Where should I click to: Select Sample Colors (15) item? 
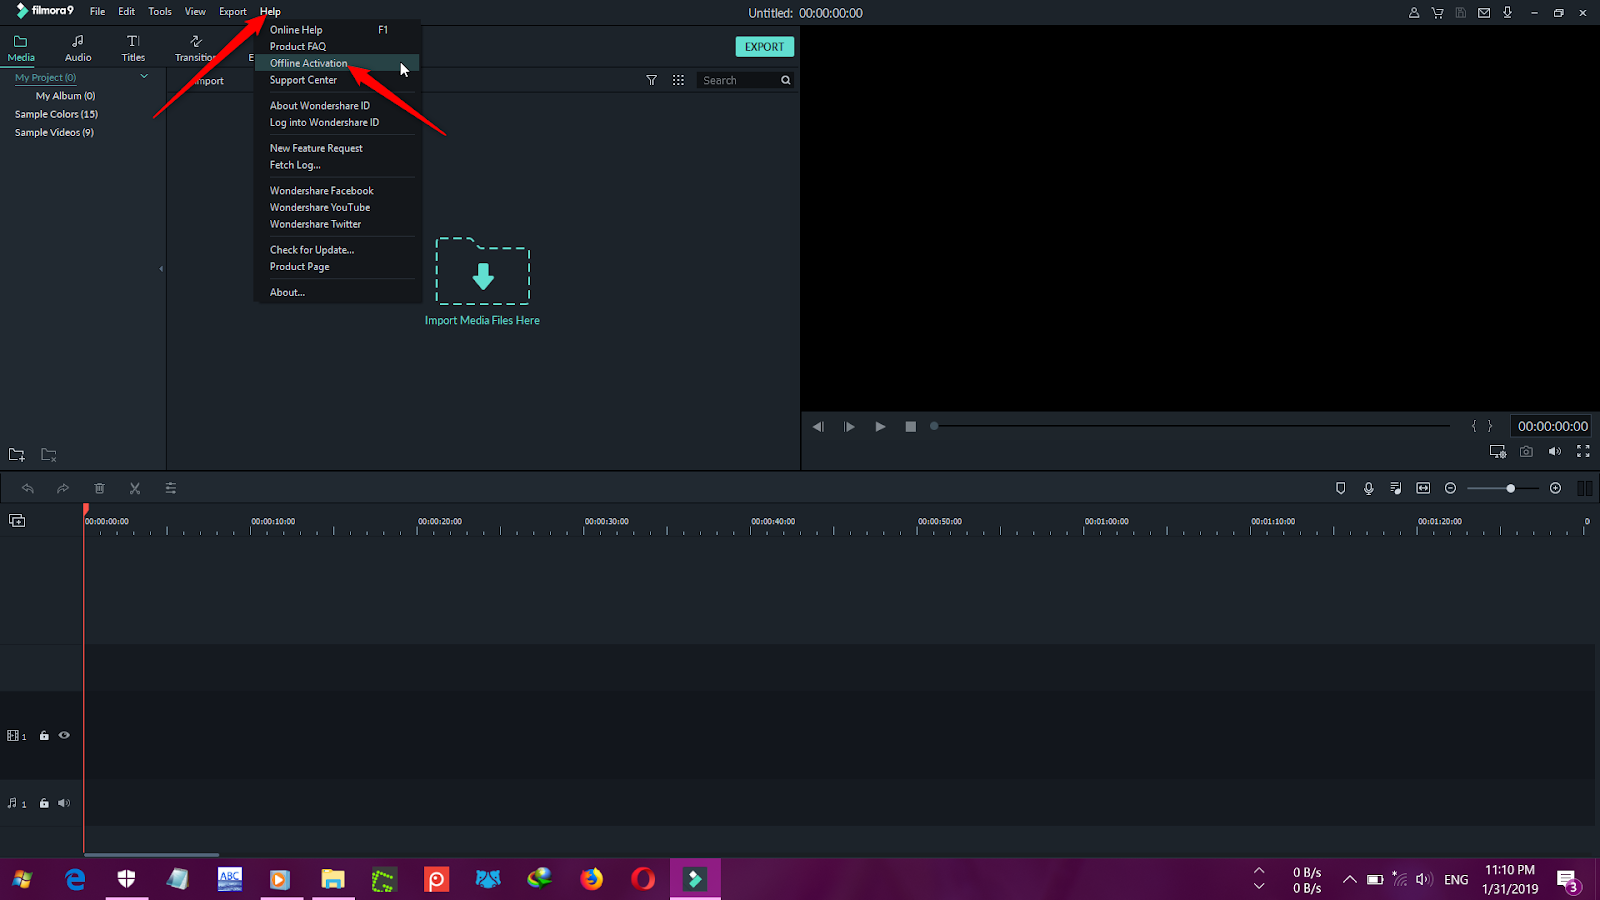[x=56, y=114]
